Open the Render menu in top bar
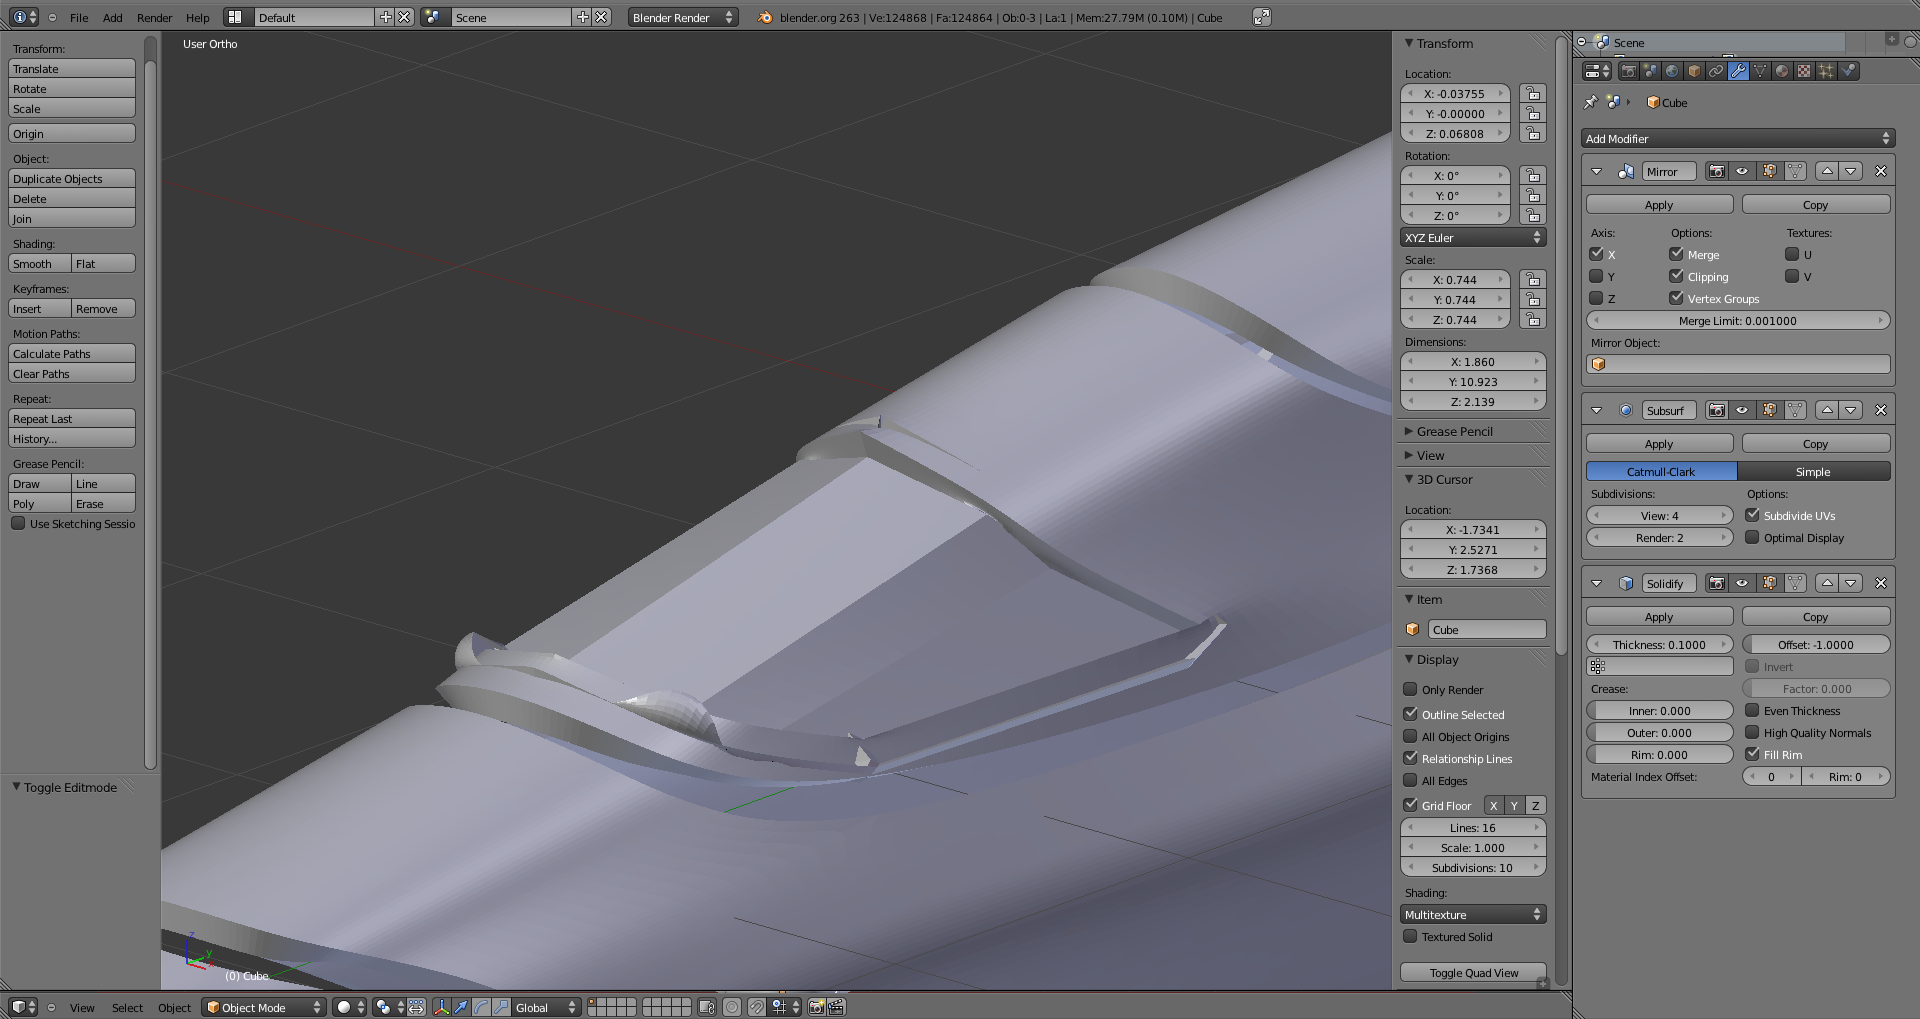Screen dimensions: 1920x1019 (154, 17)
